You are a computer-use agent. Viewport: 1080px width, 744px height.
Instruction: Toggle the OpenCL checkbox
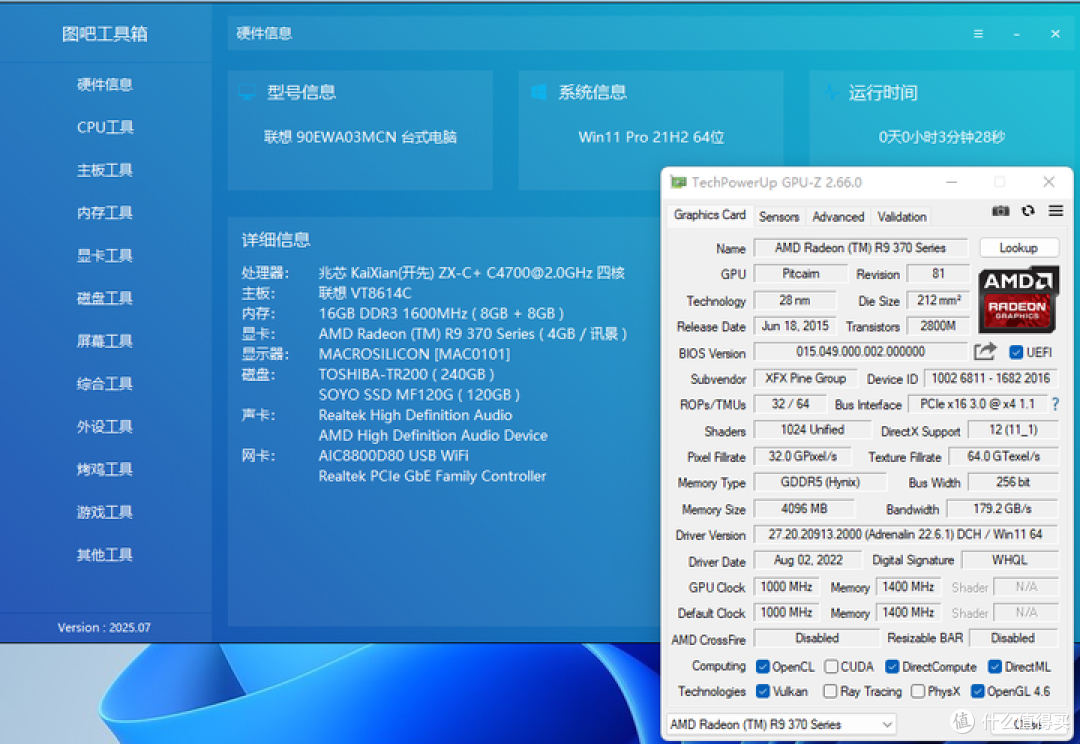762,667
